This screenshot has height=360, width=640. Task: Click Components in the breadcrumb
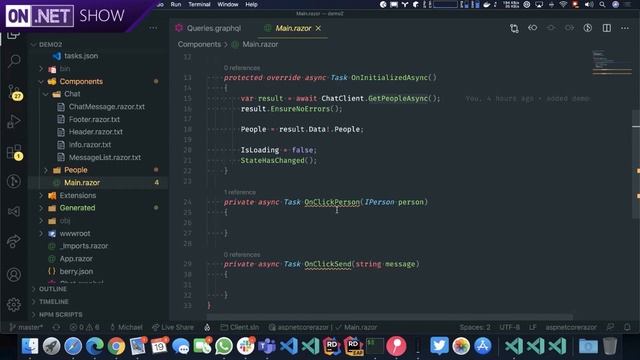click(x=199, y=44)
